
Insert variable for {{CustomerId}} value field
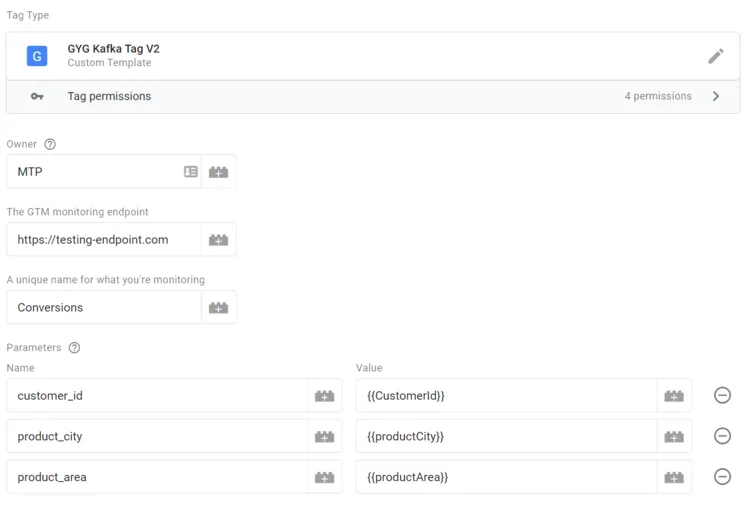674,396
